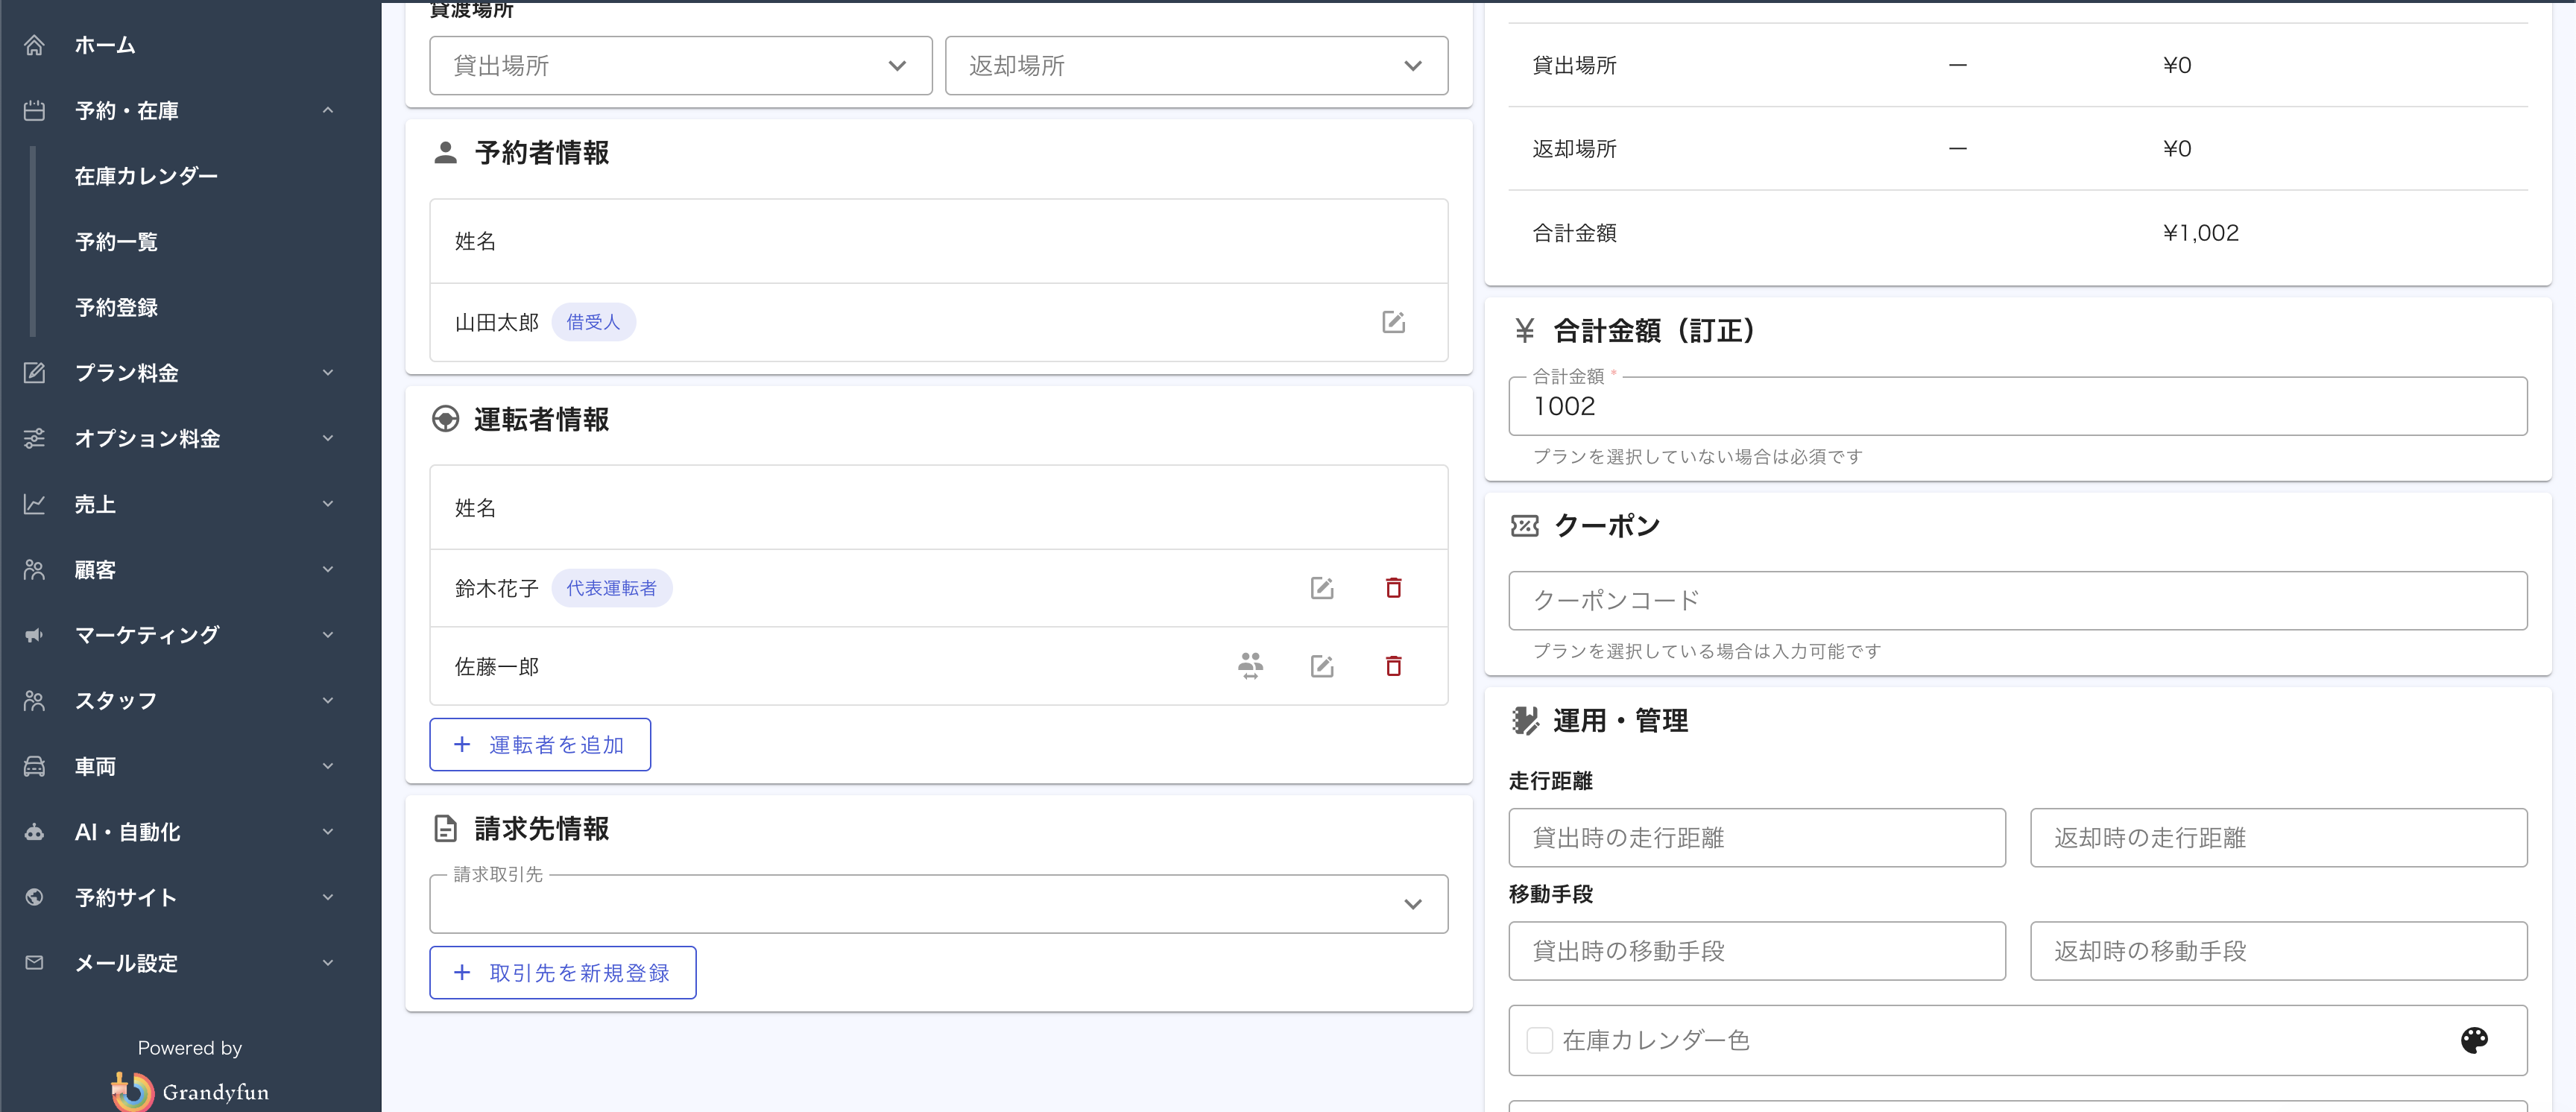The width and height of the screenshot is (2576, 1112).
Task: Open 予約一覧 from the sidebar
Action: [116, 242]
